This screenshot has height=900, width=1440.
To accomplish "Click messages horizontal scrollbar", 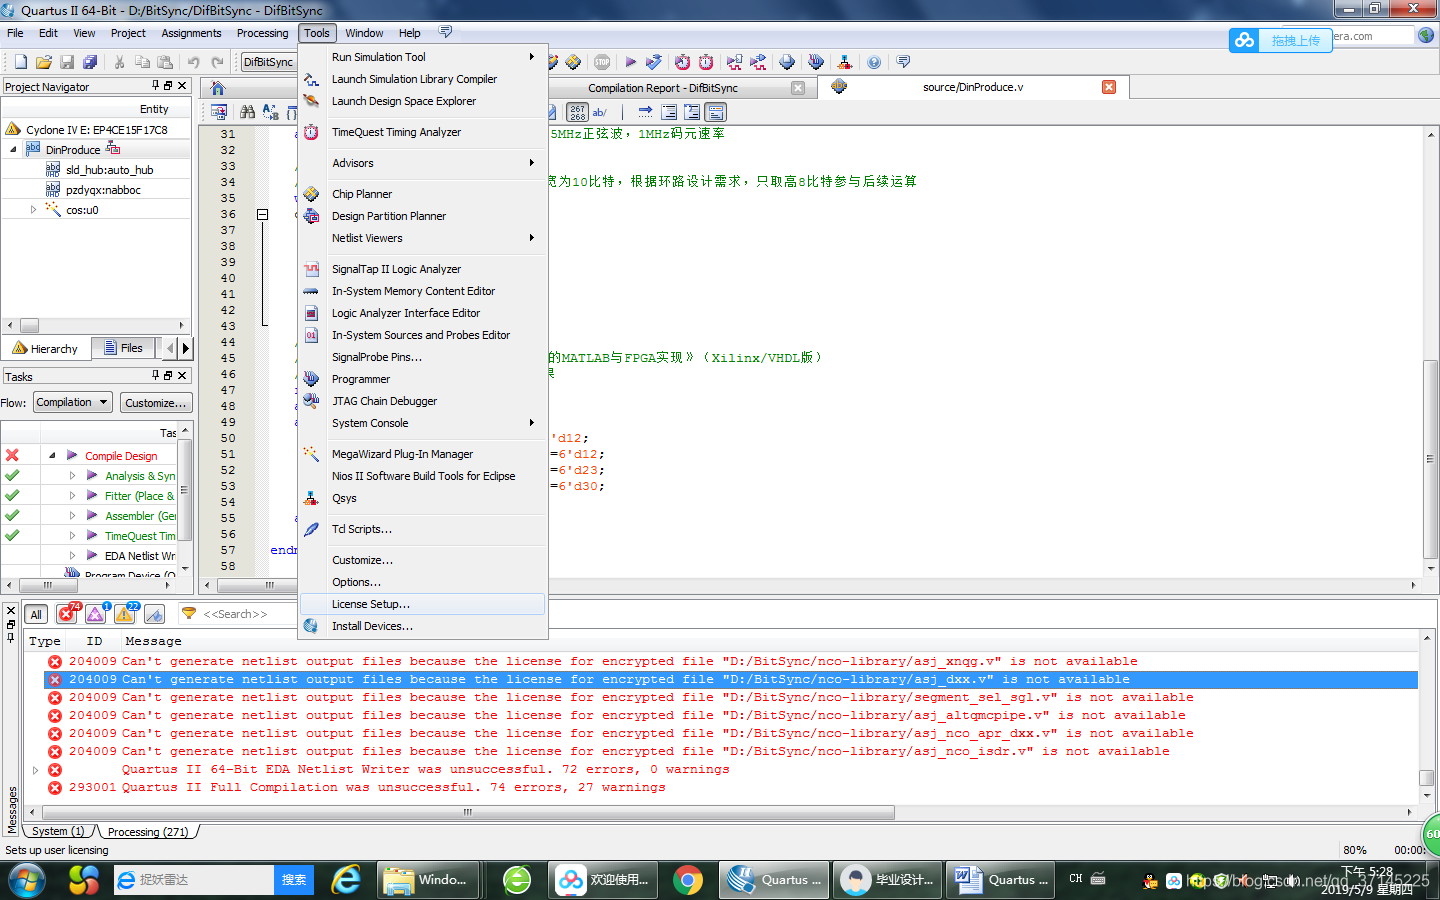I will coord(467,813).
